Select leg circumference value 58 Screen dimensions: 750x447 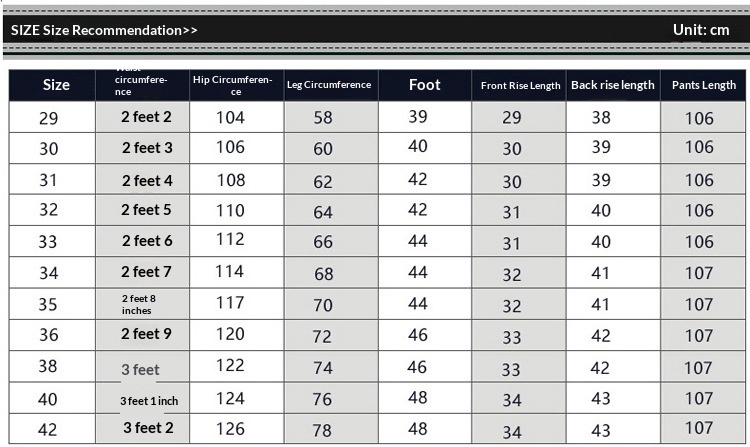coord(323,118)
